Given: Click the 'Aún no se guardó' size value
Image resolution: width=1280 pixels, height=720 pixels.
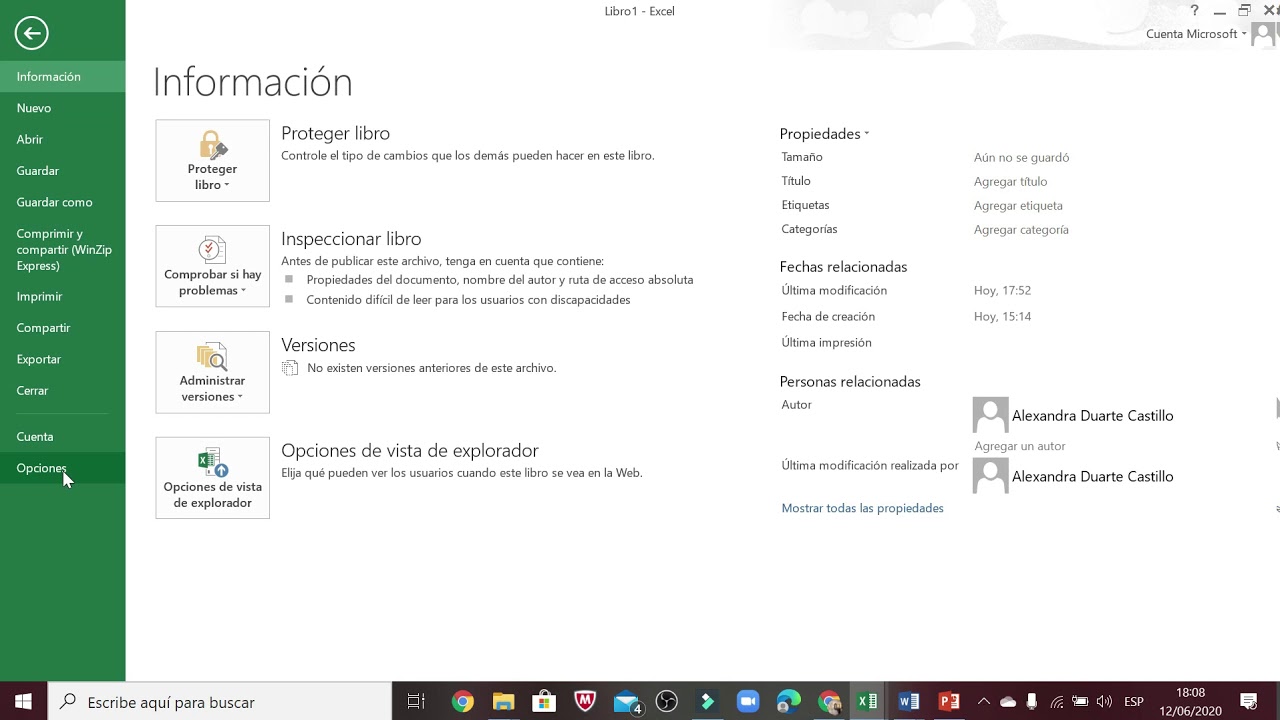Looking at the screenshot, I should pyautogui.click(x=1021, y=157).
